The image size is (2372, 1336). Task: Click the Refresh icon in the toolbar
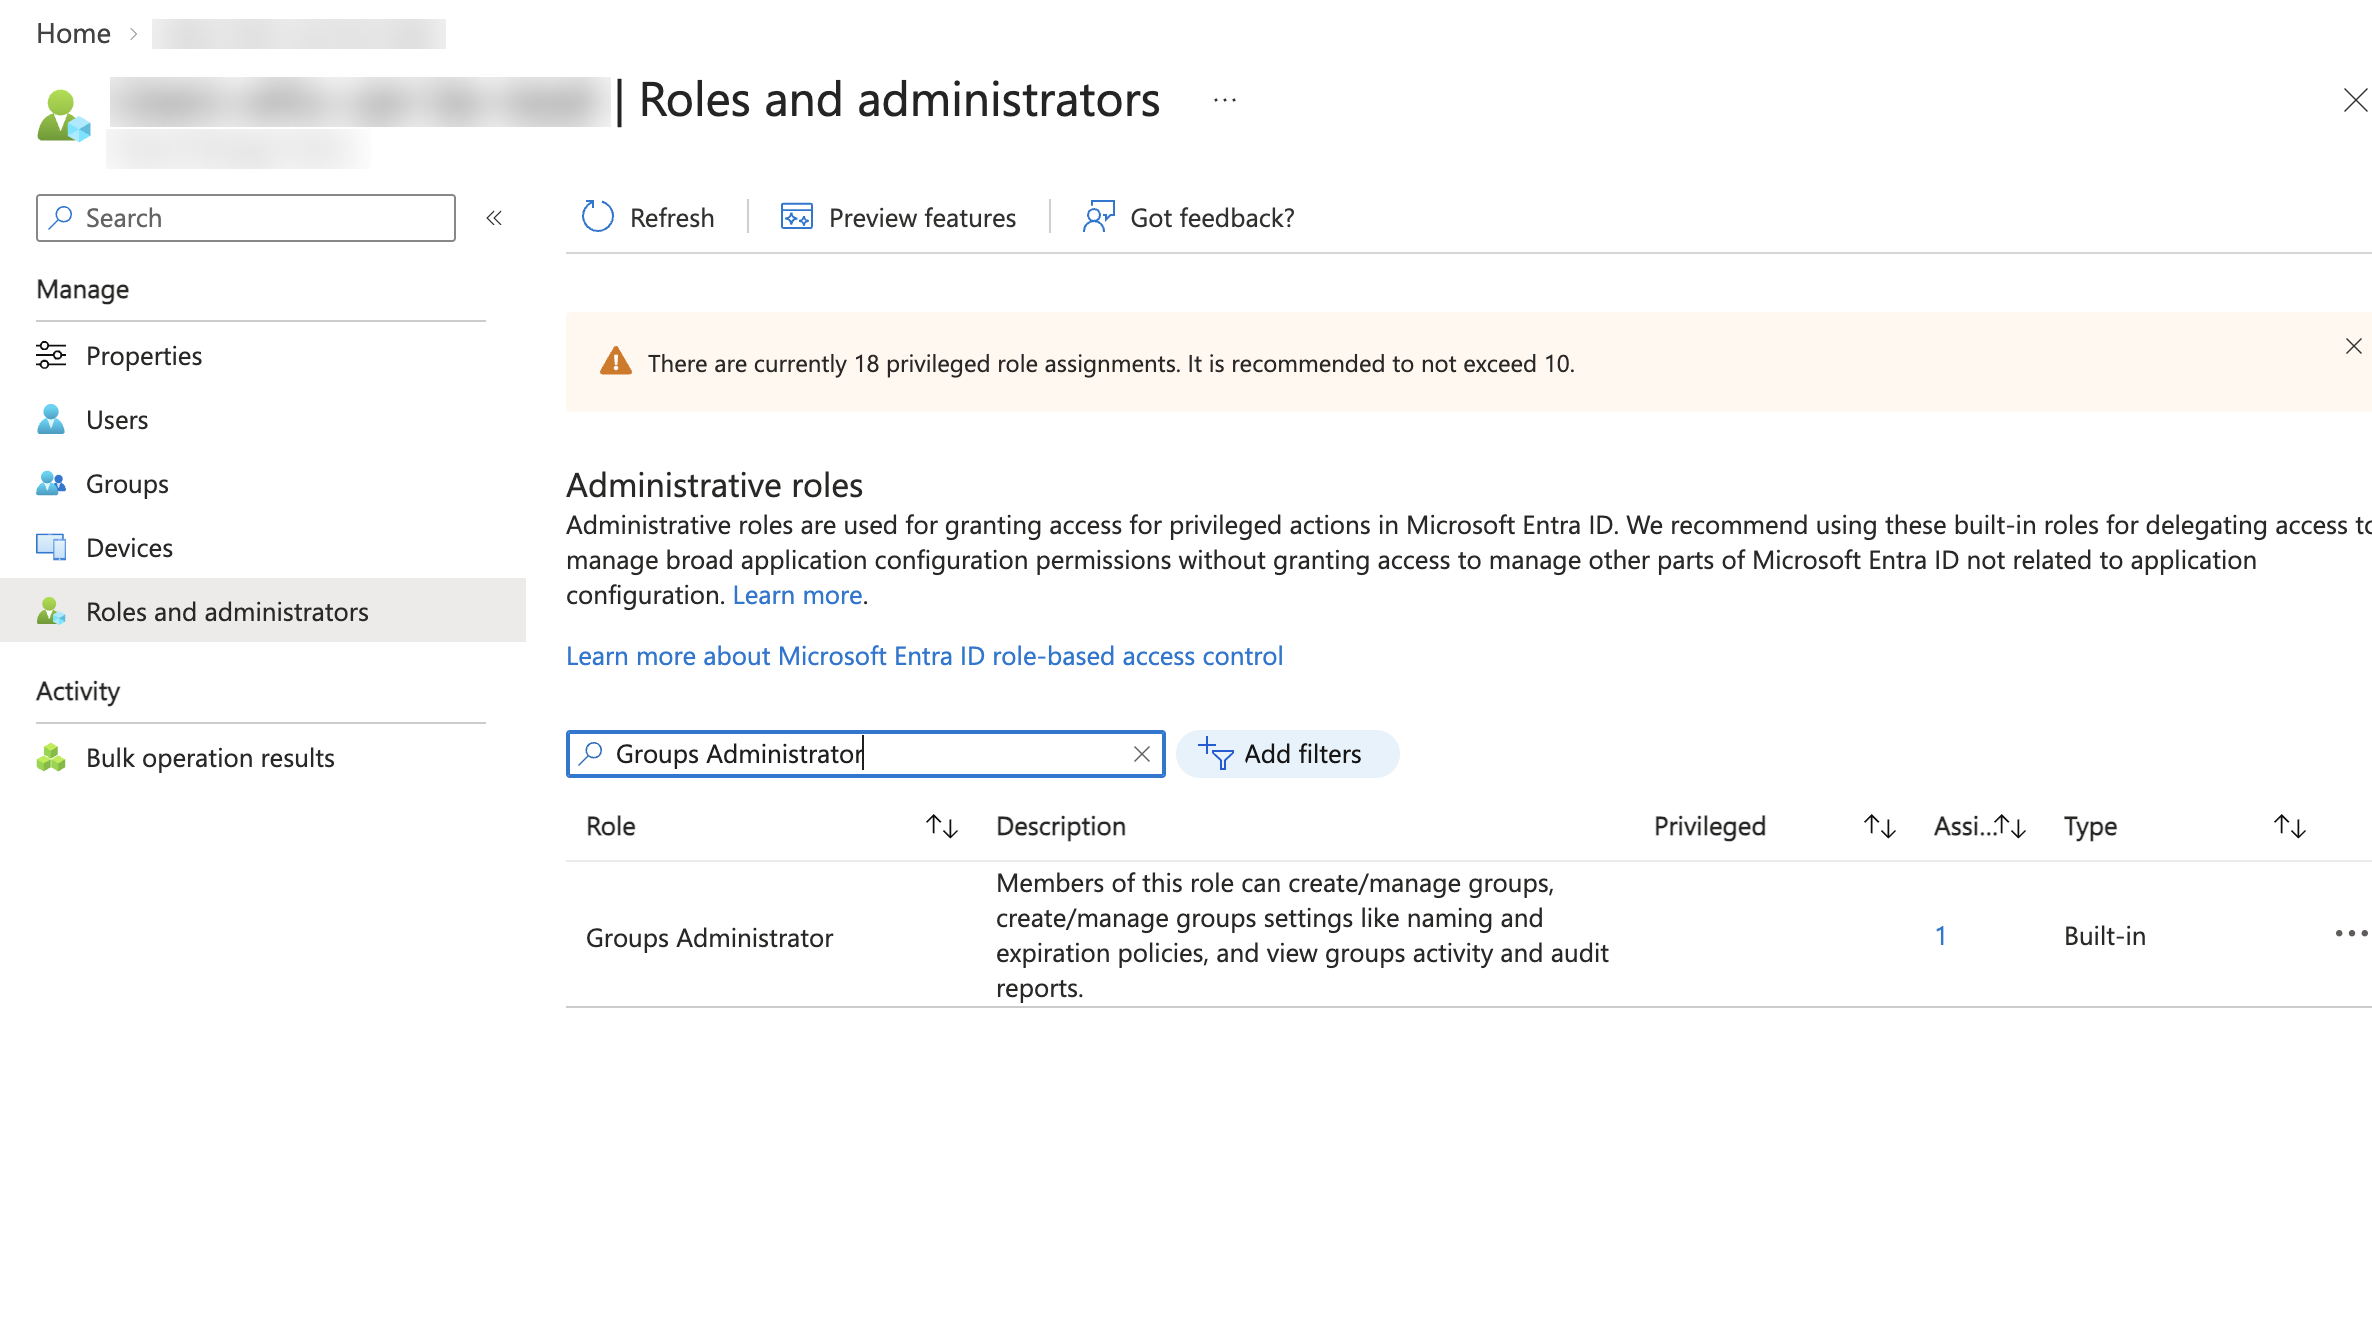[597, 217]
